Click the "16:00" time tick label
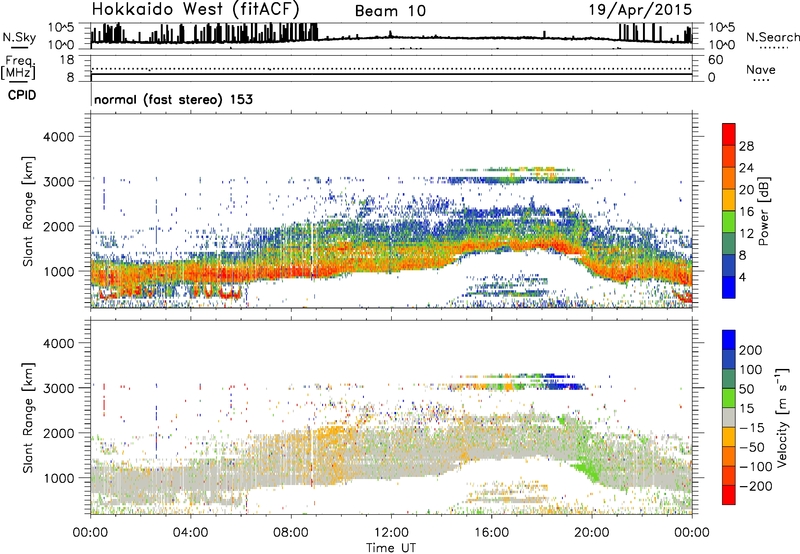This screenshot has width=800, height=554. click(491, 533)
